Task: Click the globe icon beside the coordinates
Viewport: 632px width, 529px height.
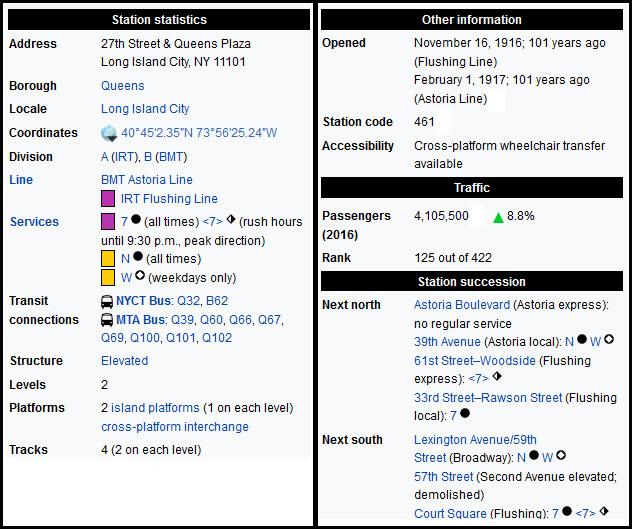Action: (109, 133)
